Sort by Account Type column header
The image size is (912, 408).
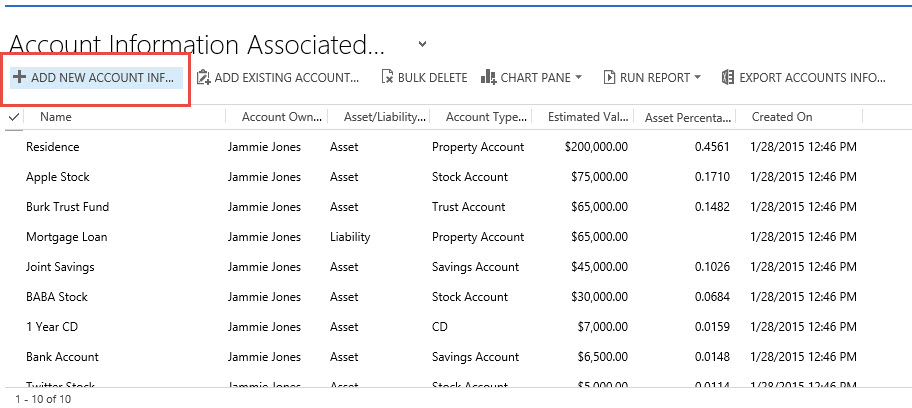pyautogui.click(x=485, y=117)
